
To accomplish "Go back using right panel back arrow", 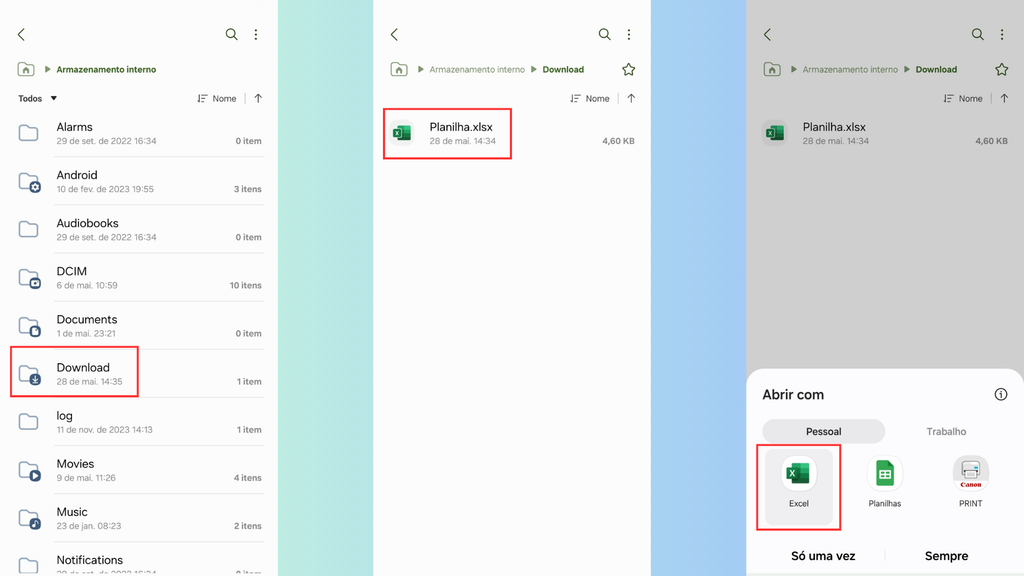I will click(x=767, y=35).
